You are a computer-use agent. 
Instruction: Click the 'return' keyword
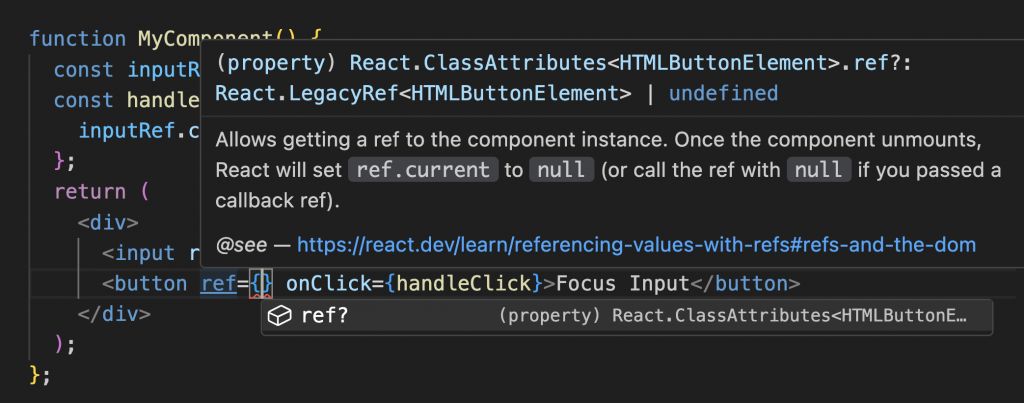click(90, 193)
